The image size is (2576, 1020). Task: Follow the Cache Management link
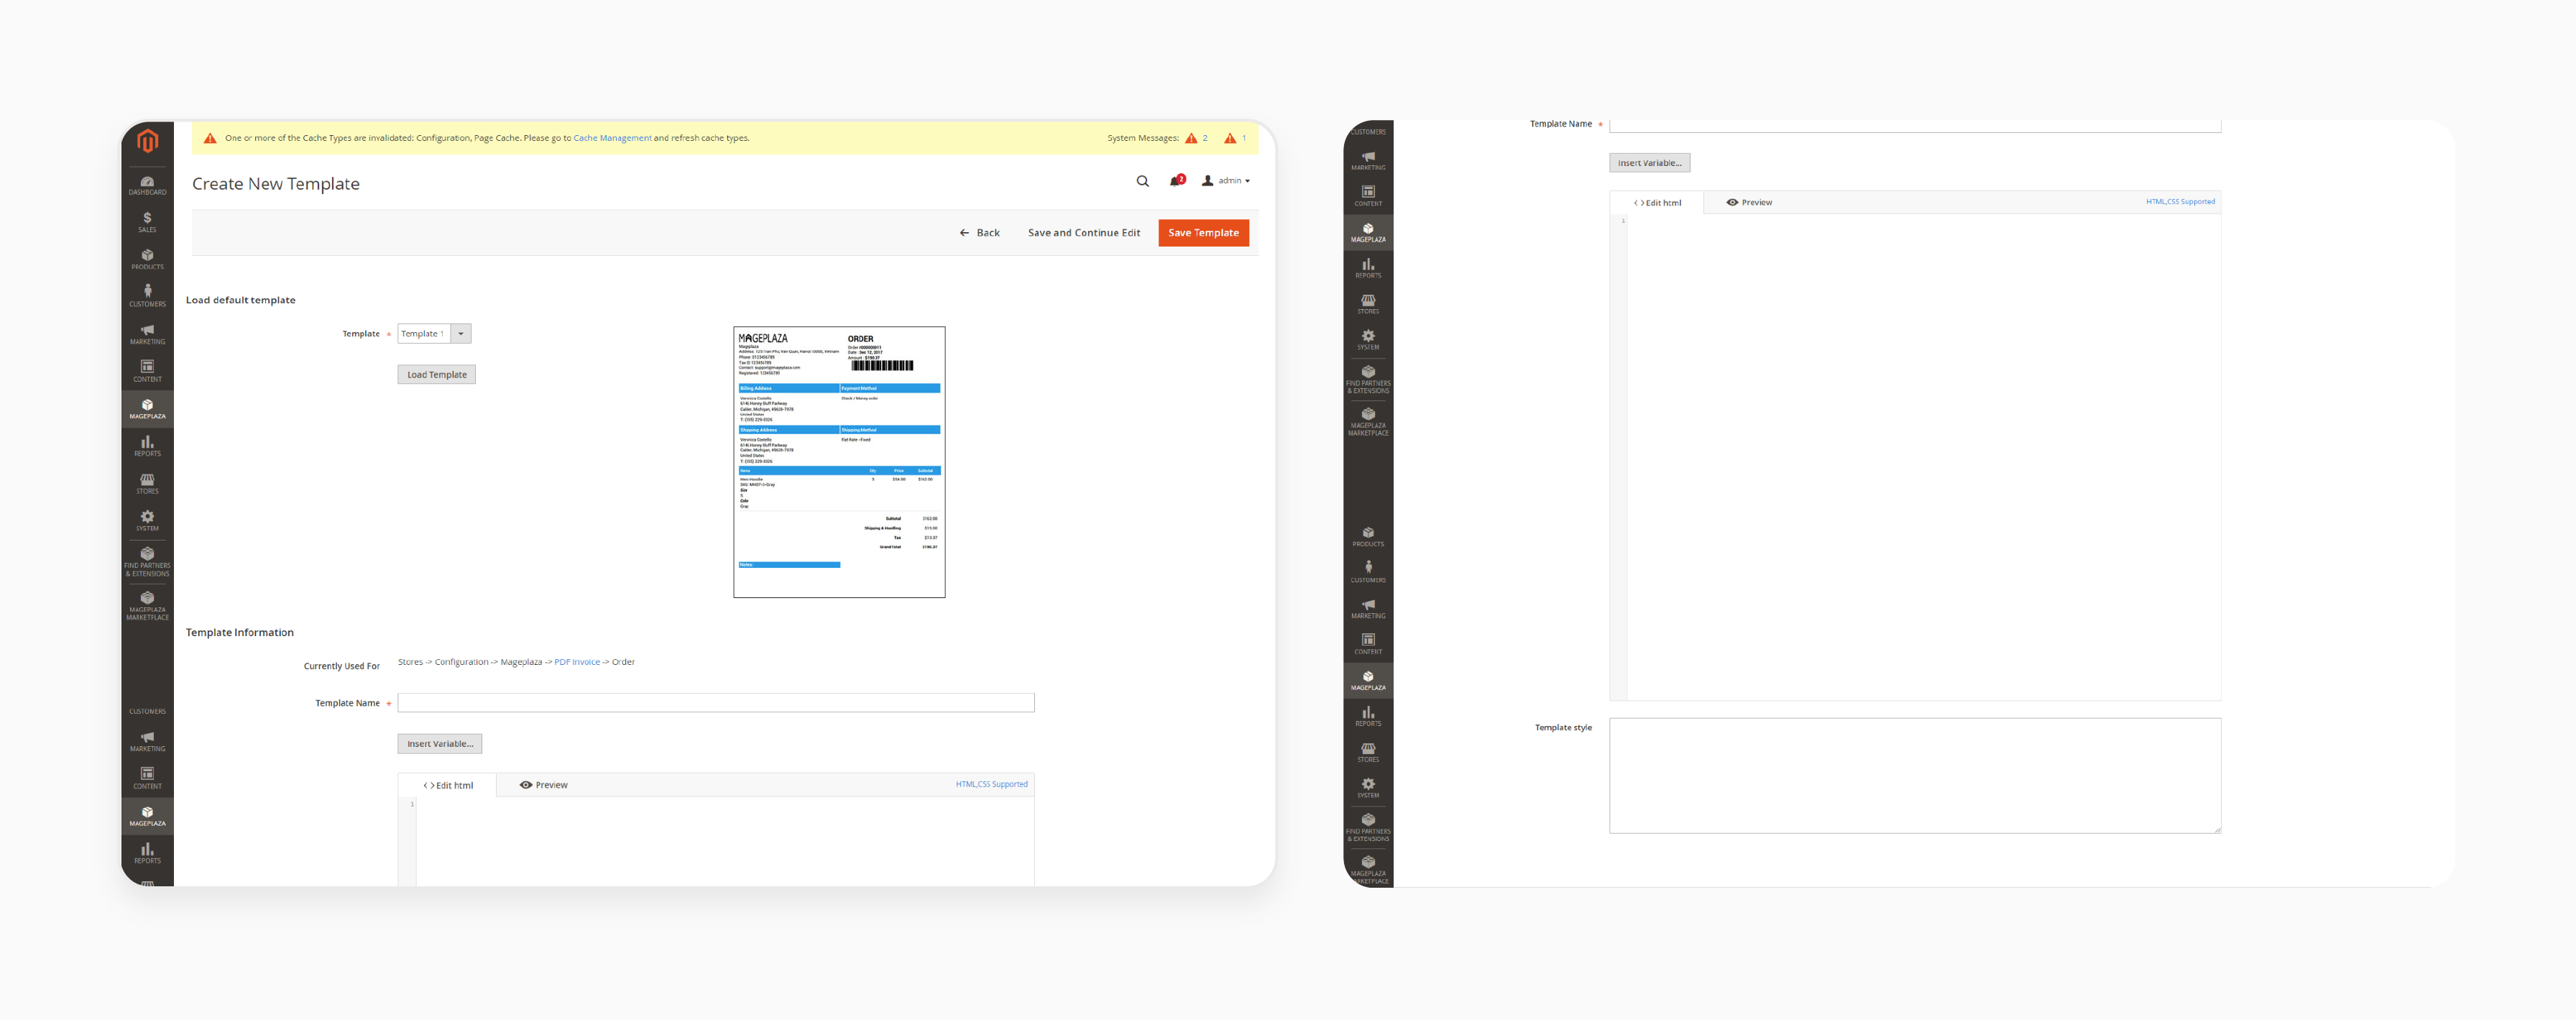612,138
